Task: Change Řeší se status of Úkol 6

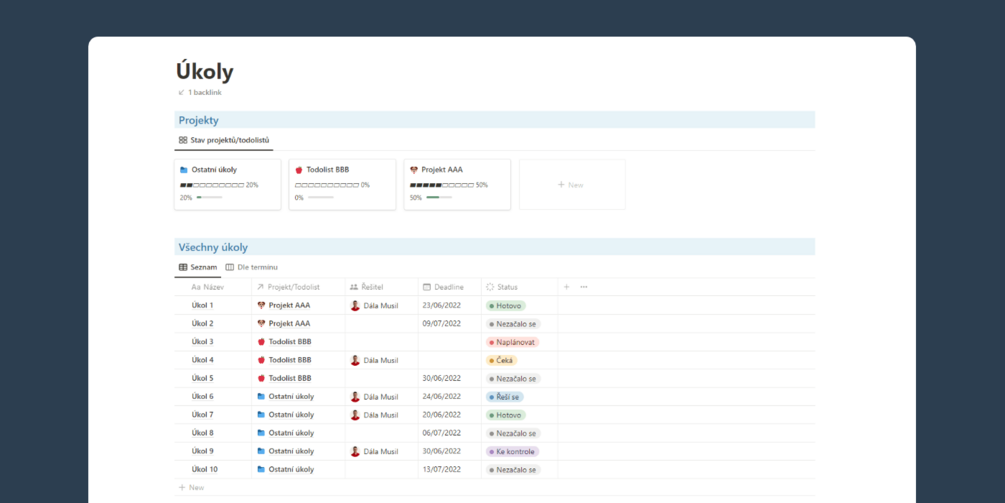Action: point(504,397)
